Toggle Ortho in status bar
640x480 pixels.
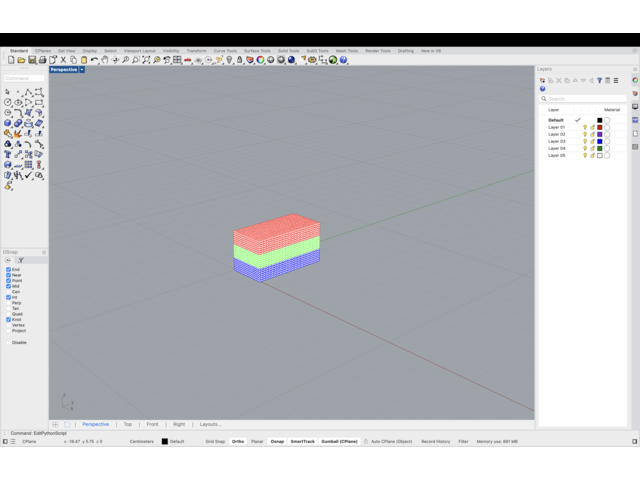pyautogui.click(x=238, y=442)
